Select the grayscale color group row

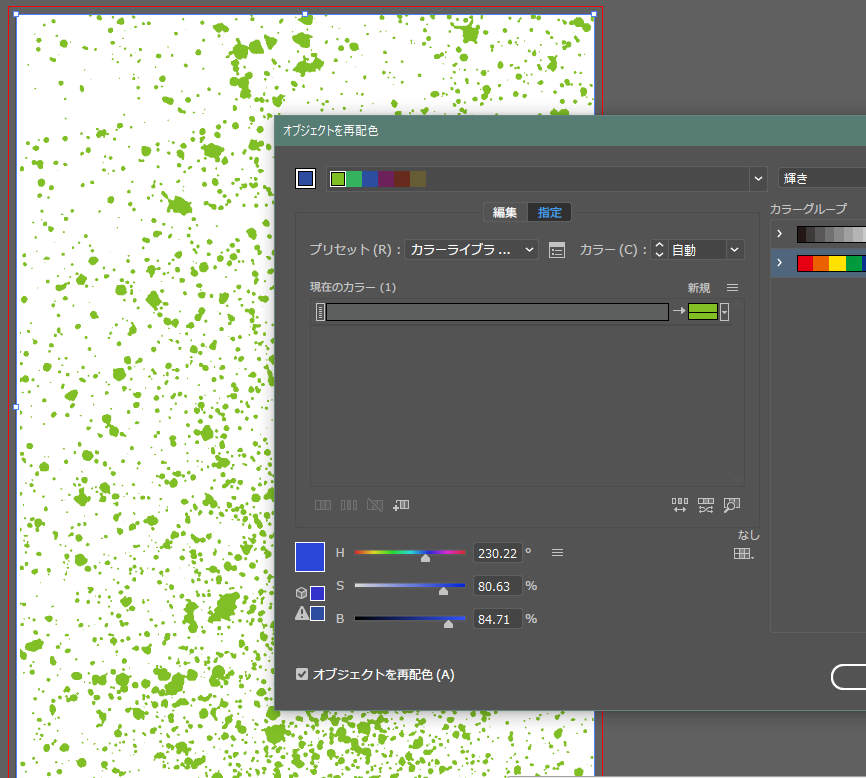[819, 234]
